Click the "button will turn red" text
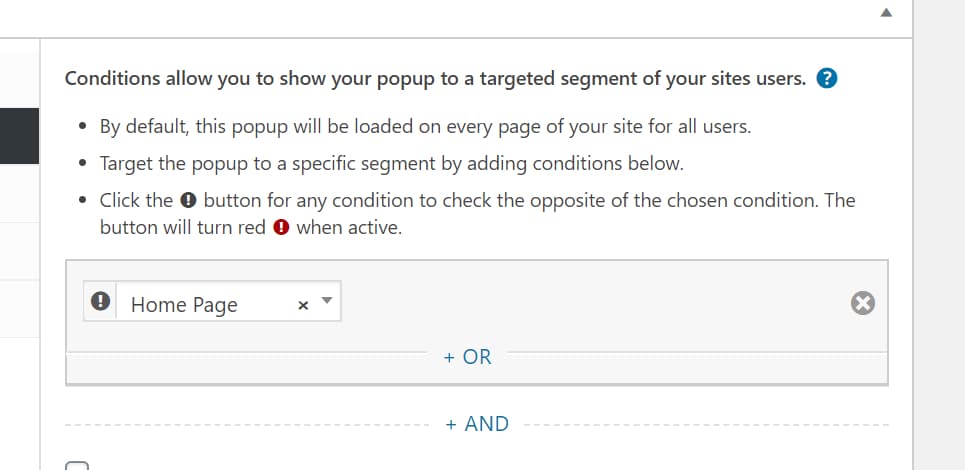 point(182,227)
